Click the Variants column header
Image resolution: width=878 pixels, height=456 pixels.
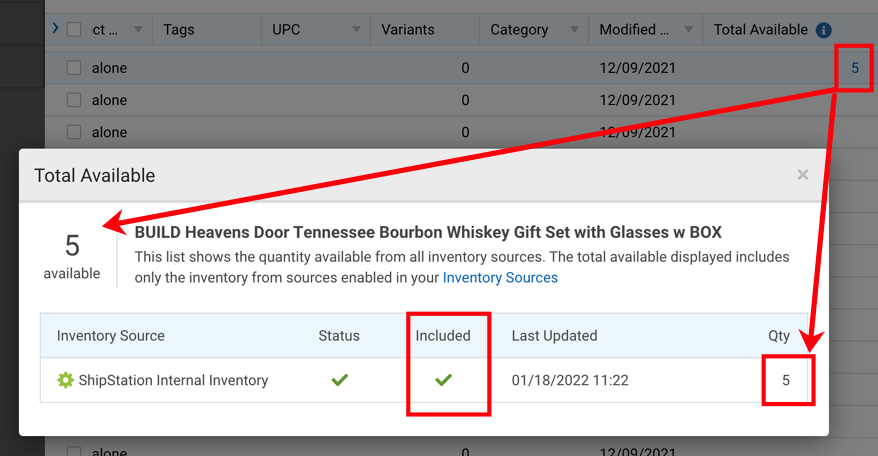click(x=408, y=30)
